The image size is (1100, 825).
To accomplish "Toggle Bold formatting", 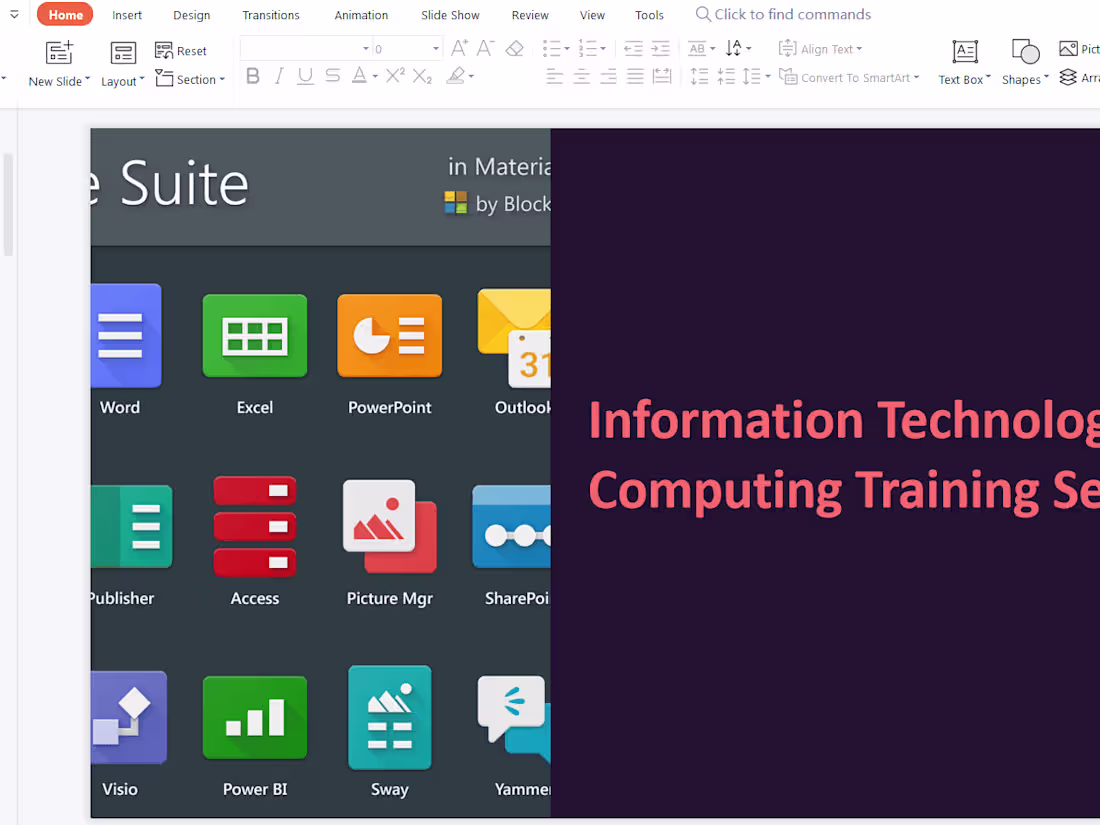I will click(x=253, y=76).
